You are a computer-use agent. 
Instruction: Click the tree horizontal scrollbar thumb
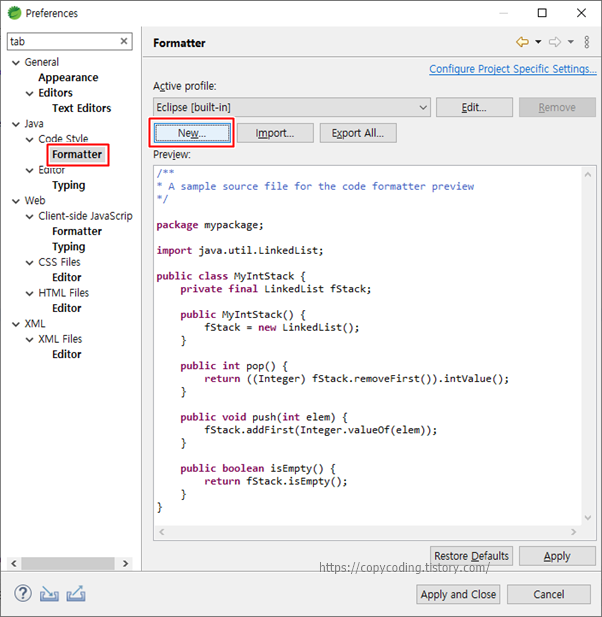coord(68,563)
